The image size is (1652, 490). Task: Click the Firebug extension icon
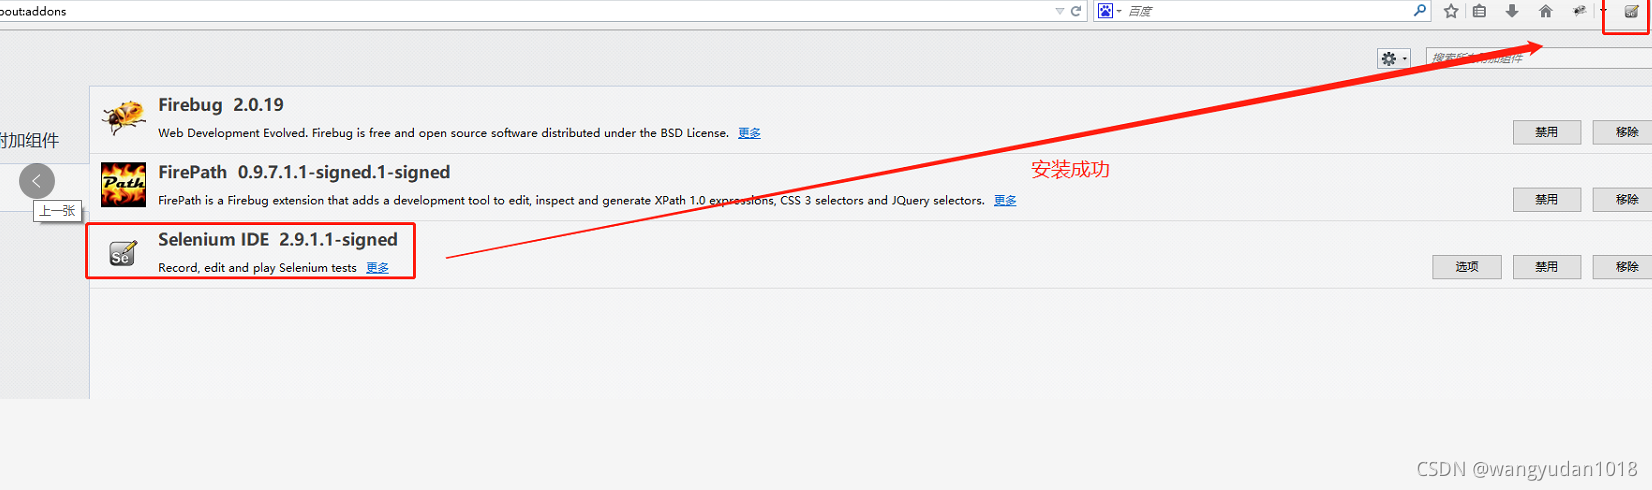tap(123, 117)
